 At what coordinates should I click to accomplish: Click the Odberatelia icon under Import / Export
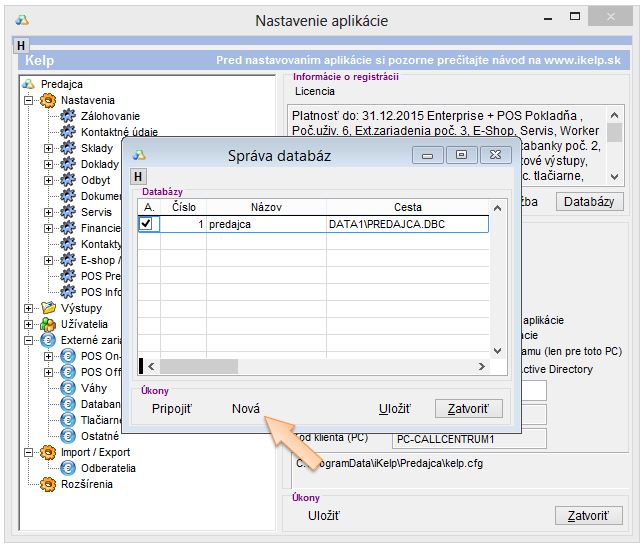pos(68,468)
